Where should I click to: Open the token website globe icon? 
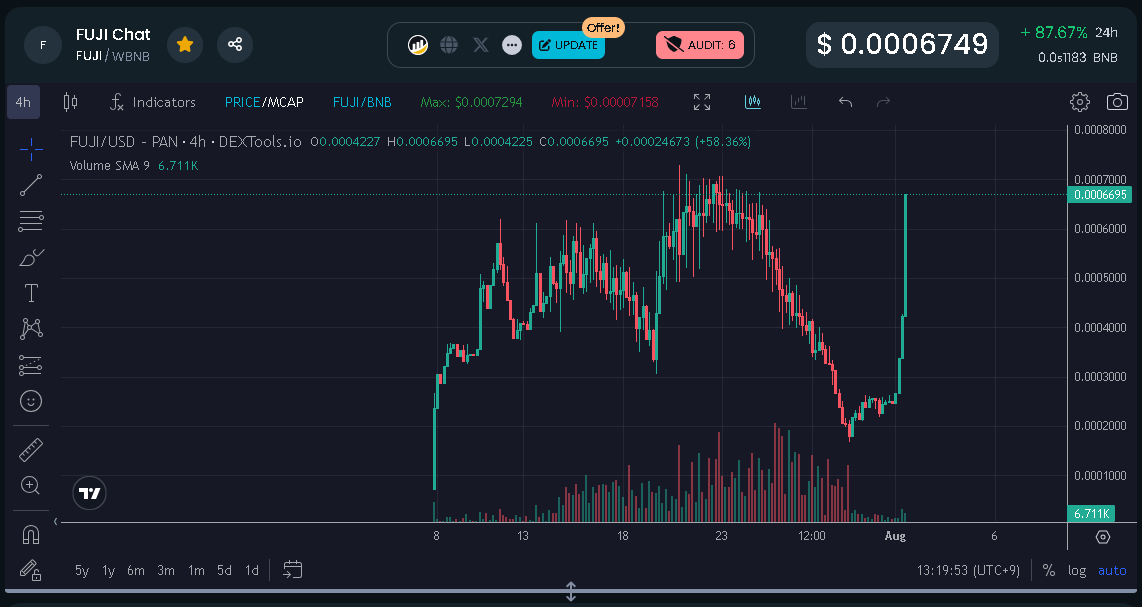point(449,45)
